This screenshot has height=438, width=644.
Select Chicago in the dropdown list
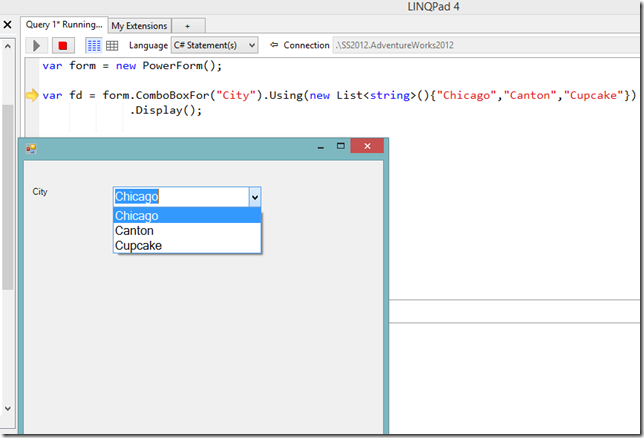click(187, 215)
